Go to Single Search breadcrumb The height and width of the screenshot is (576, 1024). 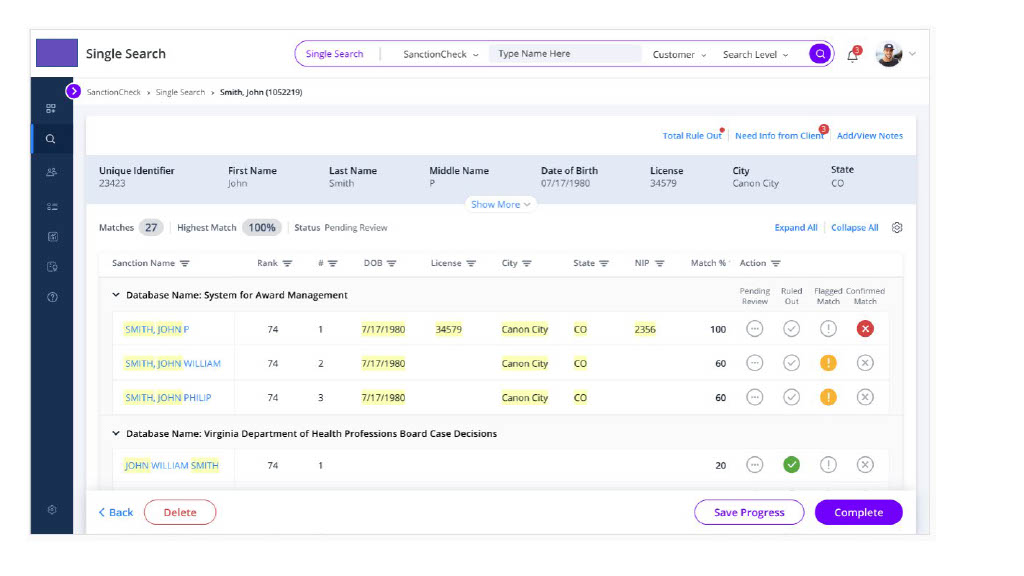(180, 92)
